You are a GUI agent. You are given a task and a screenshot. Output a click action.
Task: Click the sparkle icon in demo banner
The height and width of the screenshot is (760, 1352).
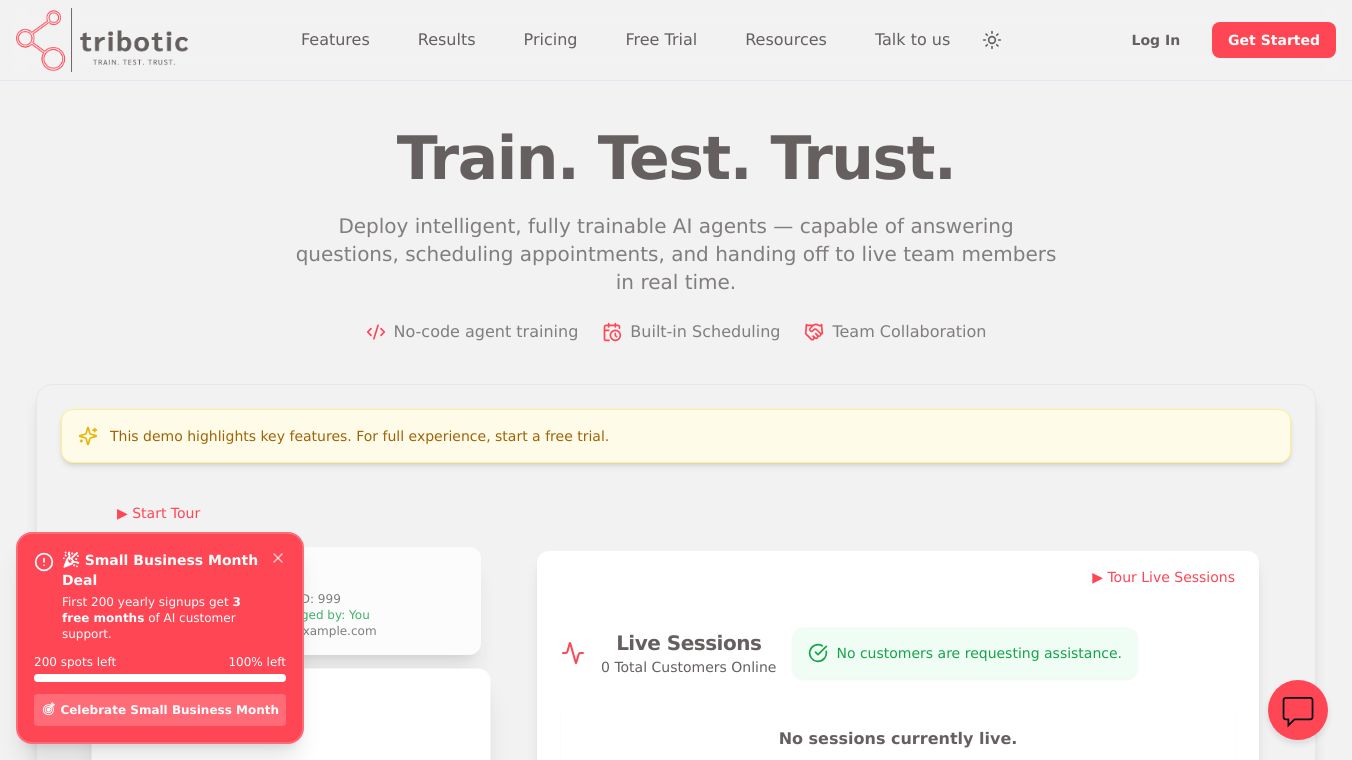[x=88, y=436]
